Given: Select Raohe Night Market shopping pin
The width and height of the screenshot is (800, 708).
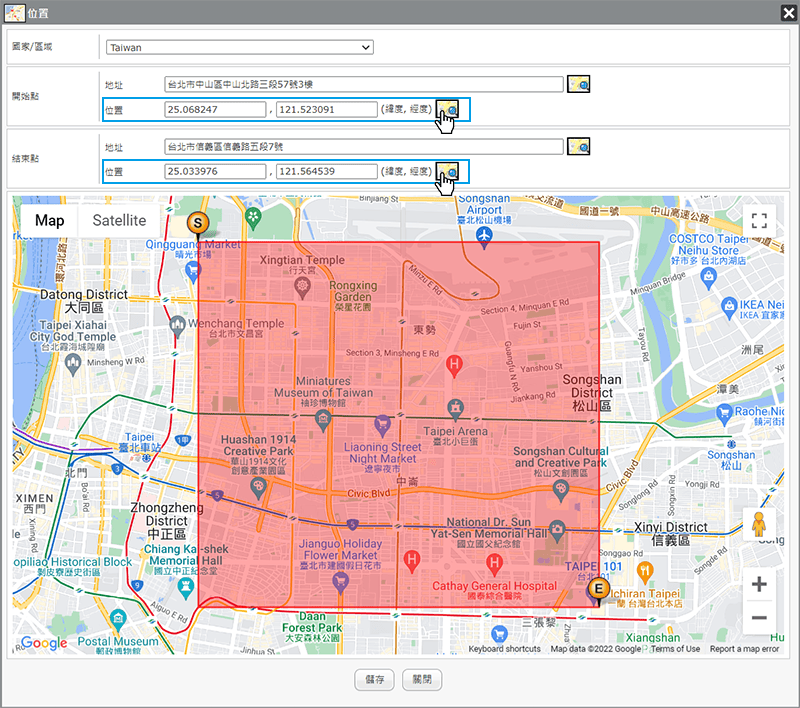Looking at the screenshot, I should [724, 413].
